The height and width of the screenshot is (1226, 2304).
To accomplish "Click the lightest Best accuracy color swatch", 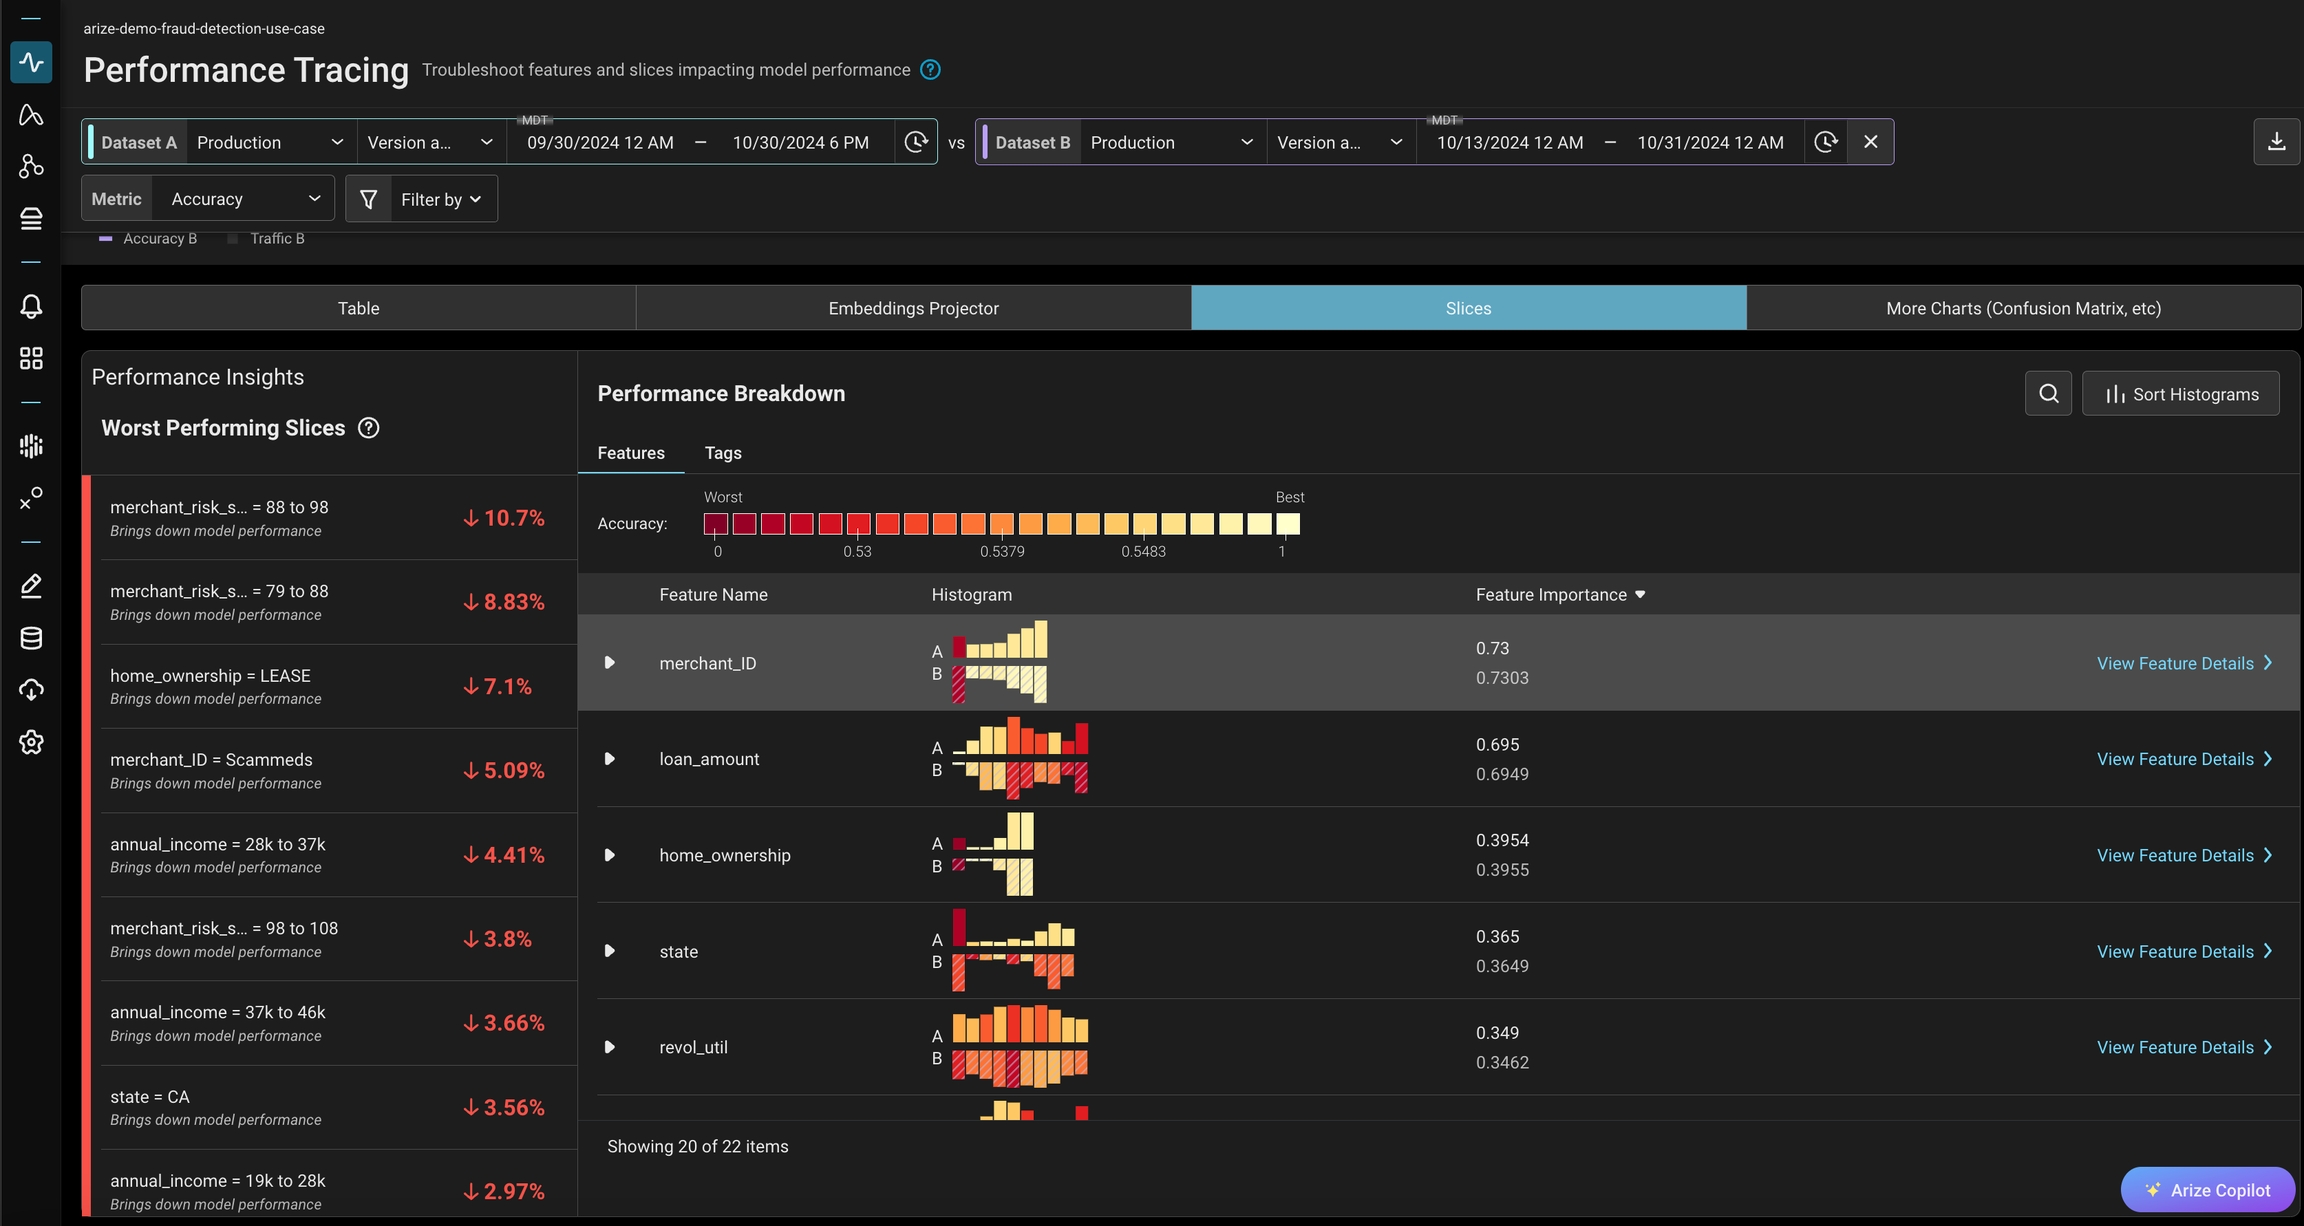I will (1288, 524).
